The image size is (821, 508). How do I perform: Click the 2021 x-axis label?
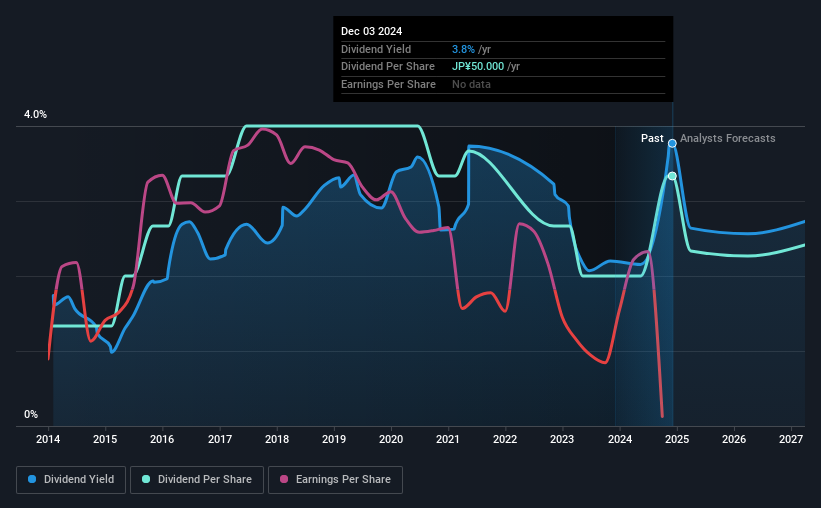[448, 439]
